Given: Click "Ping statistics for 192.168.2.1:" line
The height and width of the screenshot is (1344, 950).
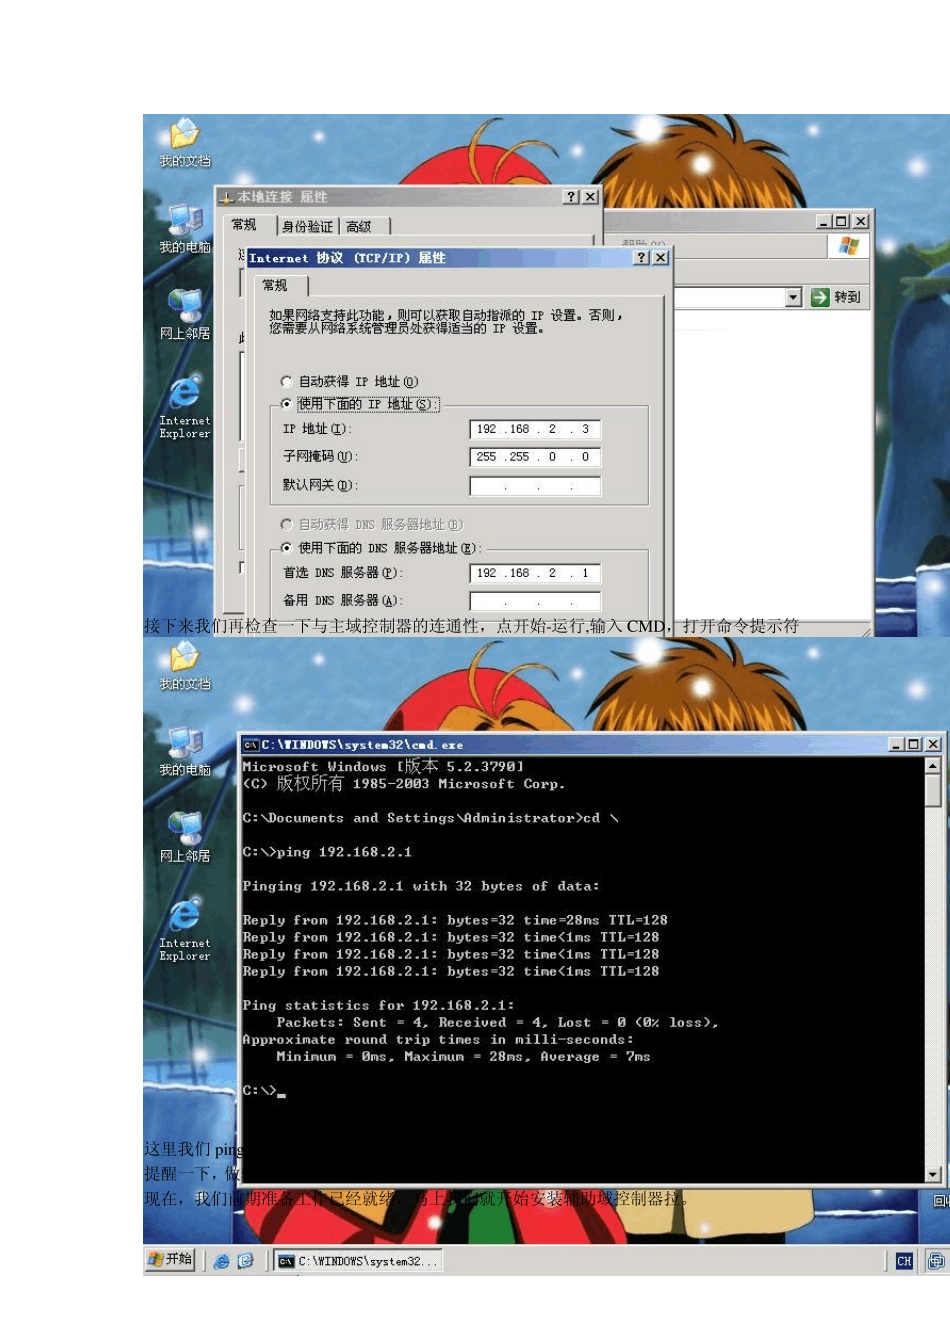Looking at the screenshot, I should point(378,1005).
